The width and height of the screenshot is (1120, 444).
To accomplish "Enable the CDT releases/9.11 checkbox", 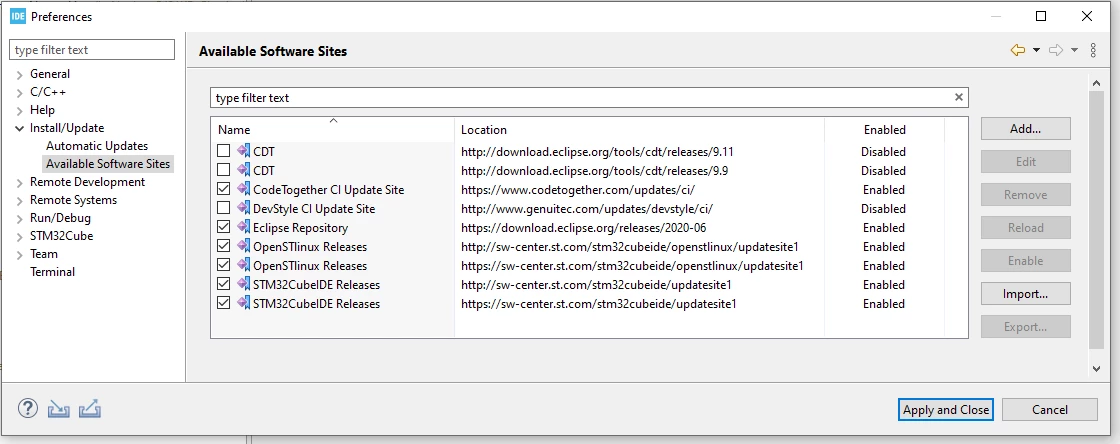I will pos(224,151).
